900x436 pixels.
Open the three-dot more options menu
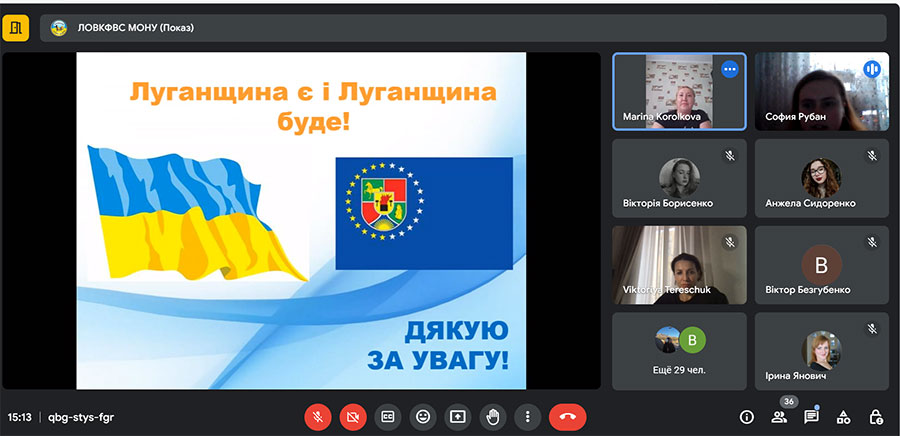point(528,417)
